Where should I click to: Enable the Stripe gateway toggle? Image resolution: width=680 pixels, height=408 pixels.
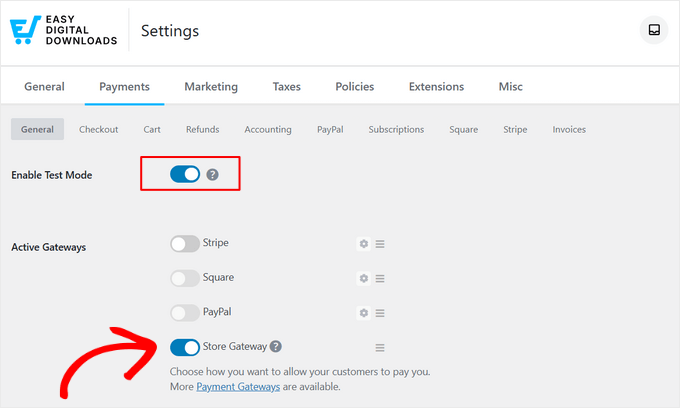pos(185,244)
